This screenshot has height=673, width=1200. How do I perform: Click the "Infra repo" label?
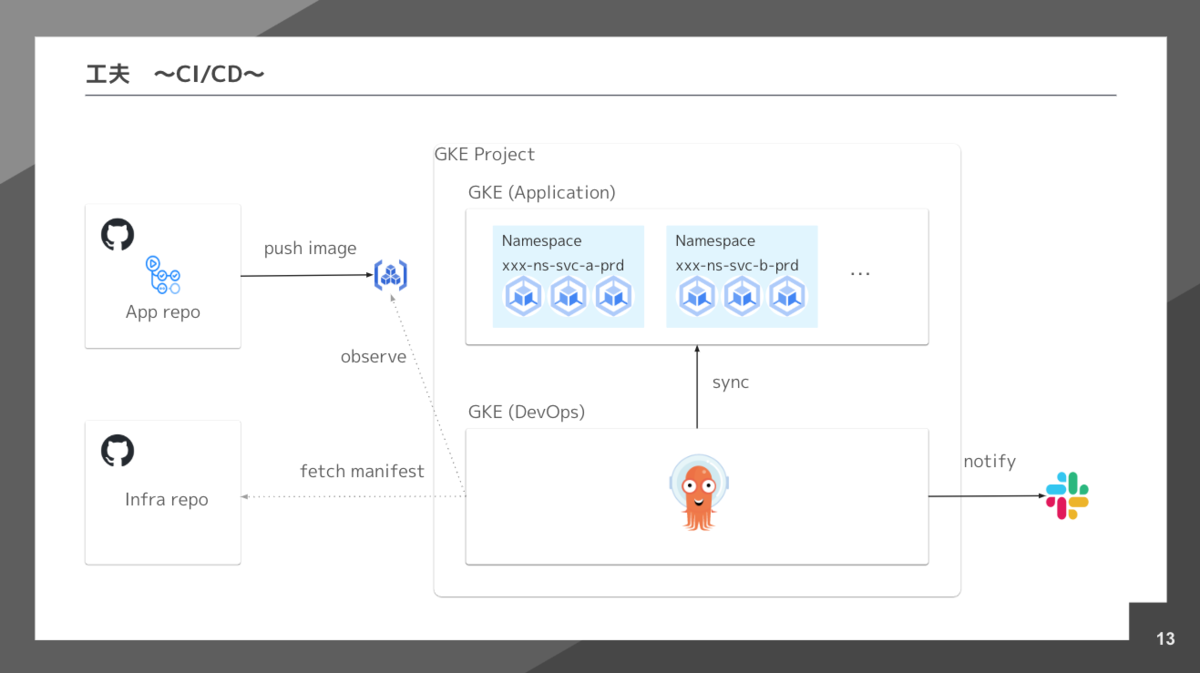tap(167, 499)
